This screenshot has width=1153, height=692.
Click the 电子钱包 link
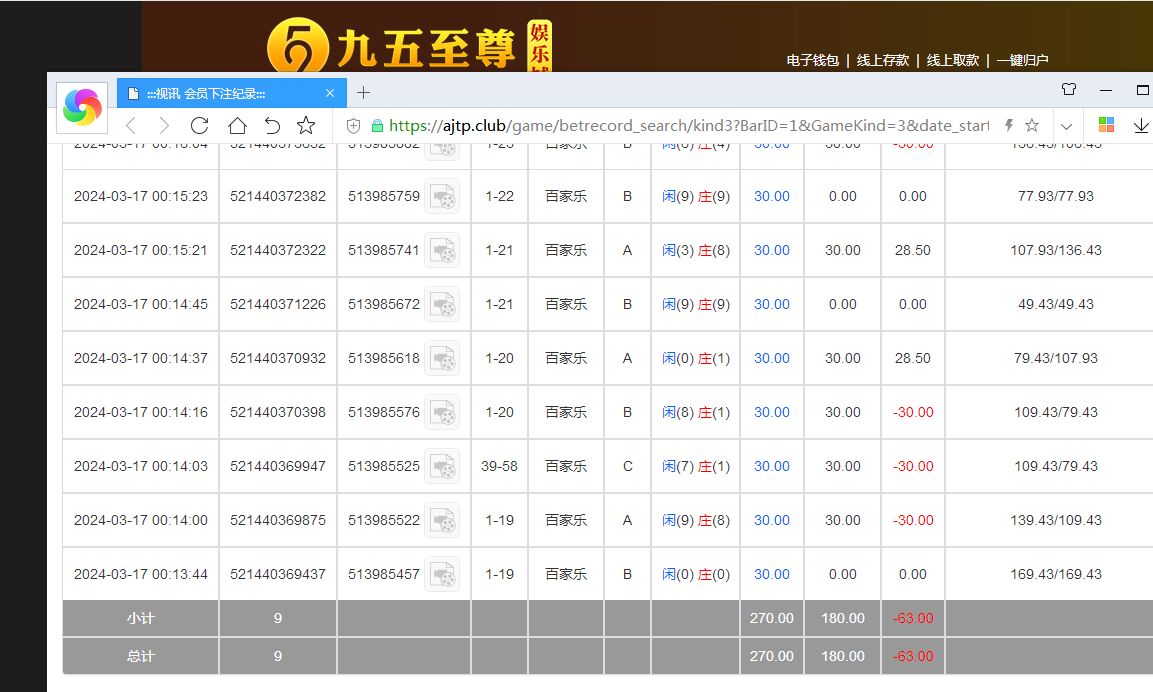(x=813, y=60)
